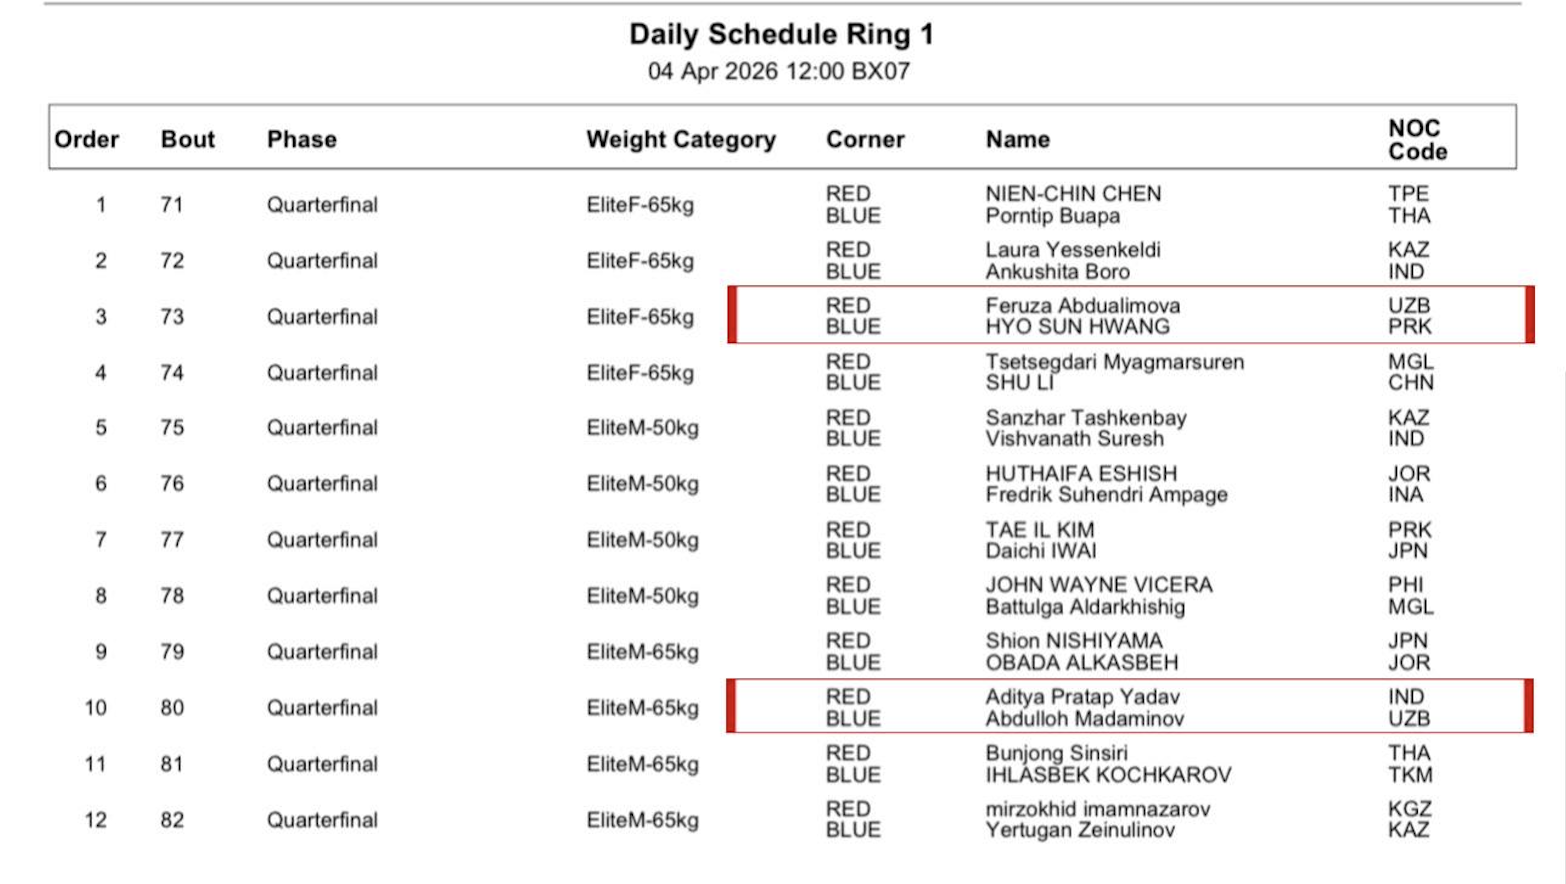Click the Order column header
This screenshot has width=1566, height=884.
coord(87,139)
